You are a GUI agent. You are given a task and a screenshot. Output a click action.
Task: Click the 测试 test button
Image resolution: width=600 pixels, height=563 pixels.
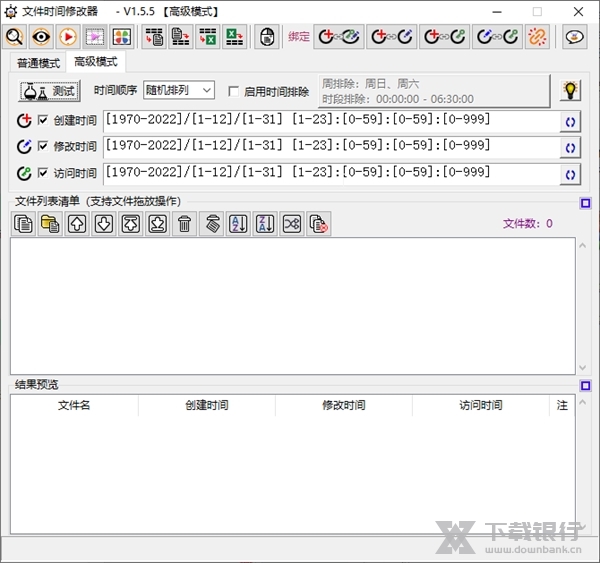point(49,91)
